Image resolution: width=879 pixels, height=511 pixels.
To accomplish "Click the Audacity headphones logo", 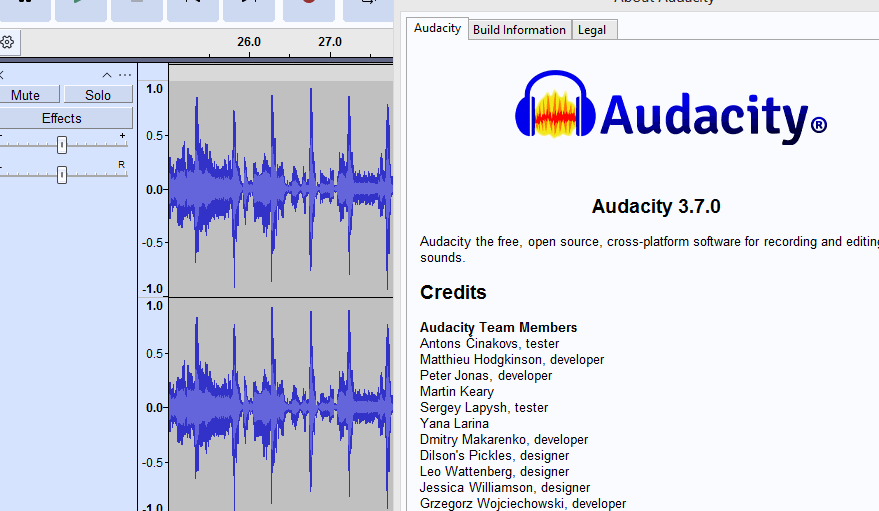I will click(x=555, y=104).
